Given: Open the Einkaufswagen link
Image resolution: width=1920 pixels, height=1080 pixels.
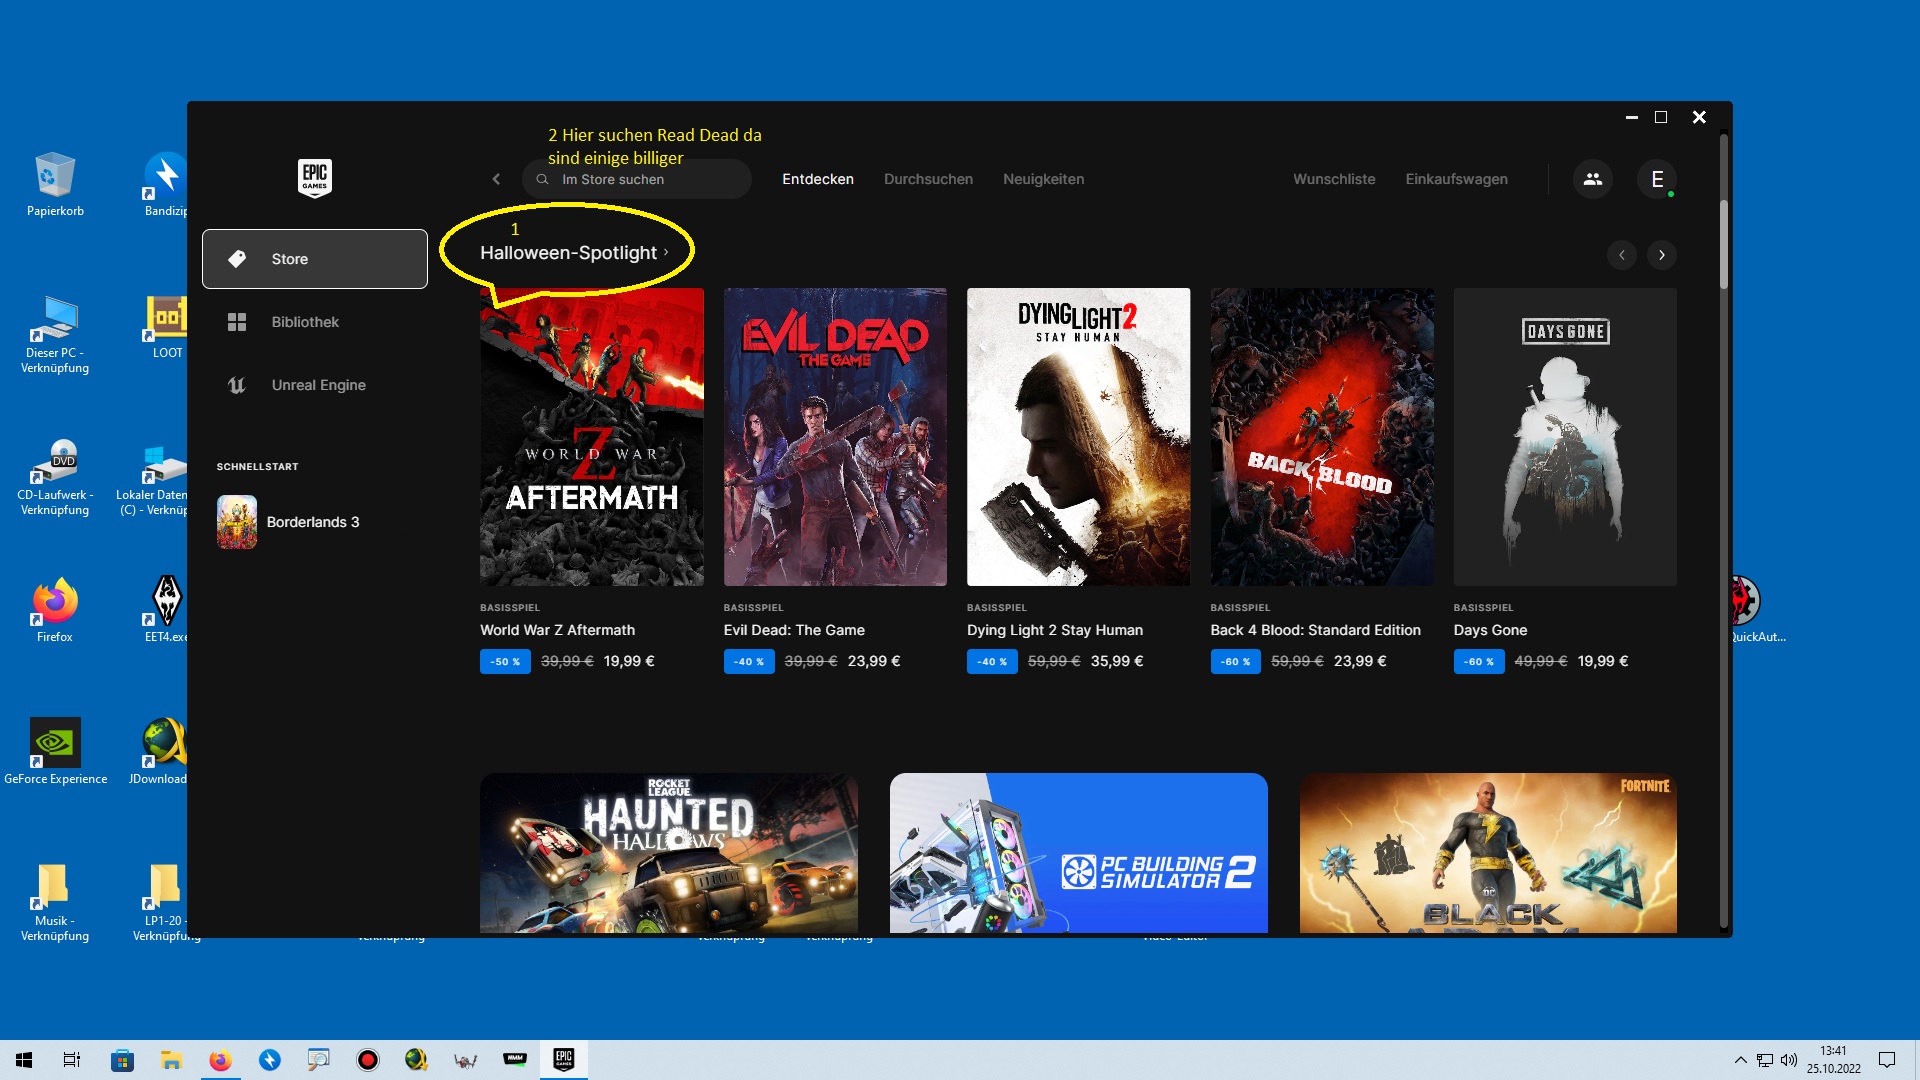Looking at the screenshot, I should (1455, 179).
